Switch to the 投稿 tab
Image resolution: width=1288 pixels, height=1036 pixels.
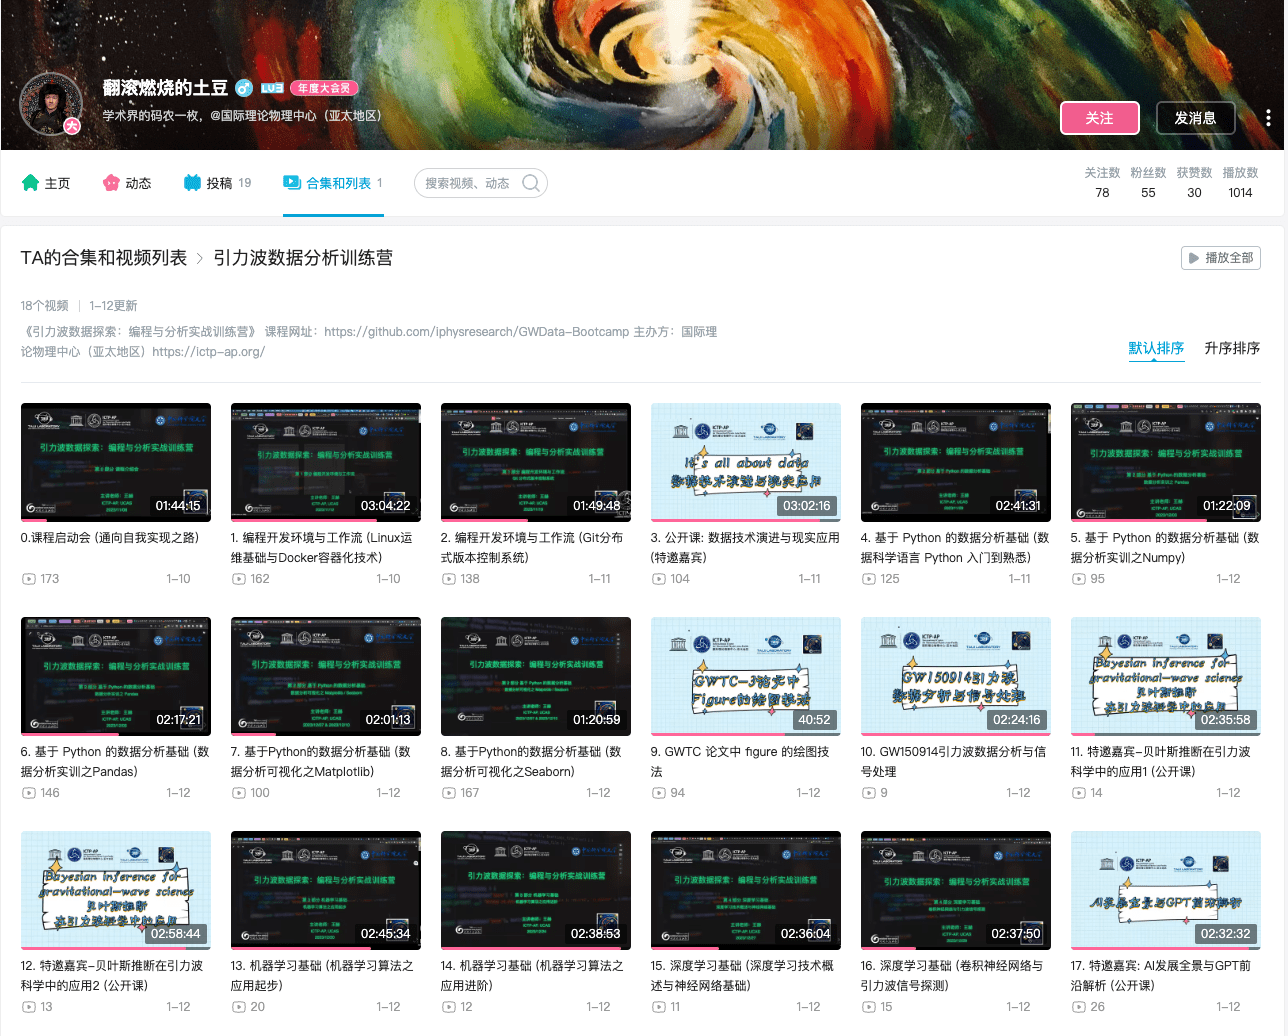coord(218,183)
